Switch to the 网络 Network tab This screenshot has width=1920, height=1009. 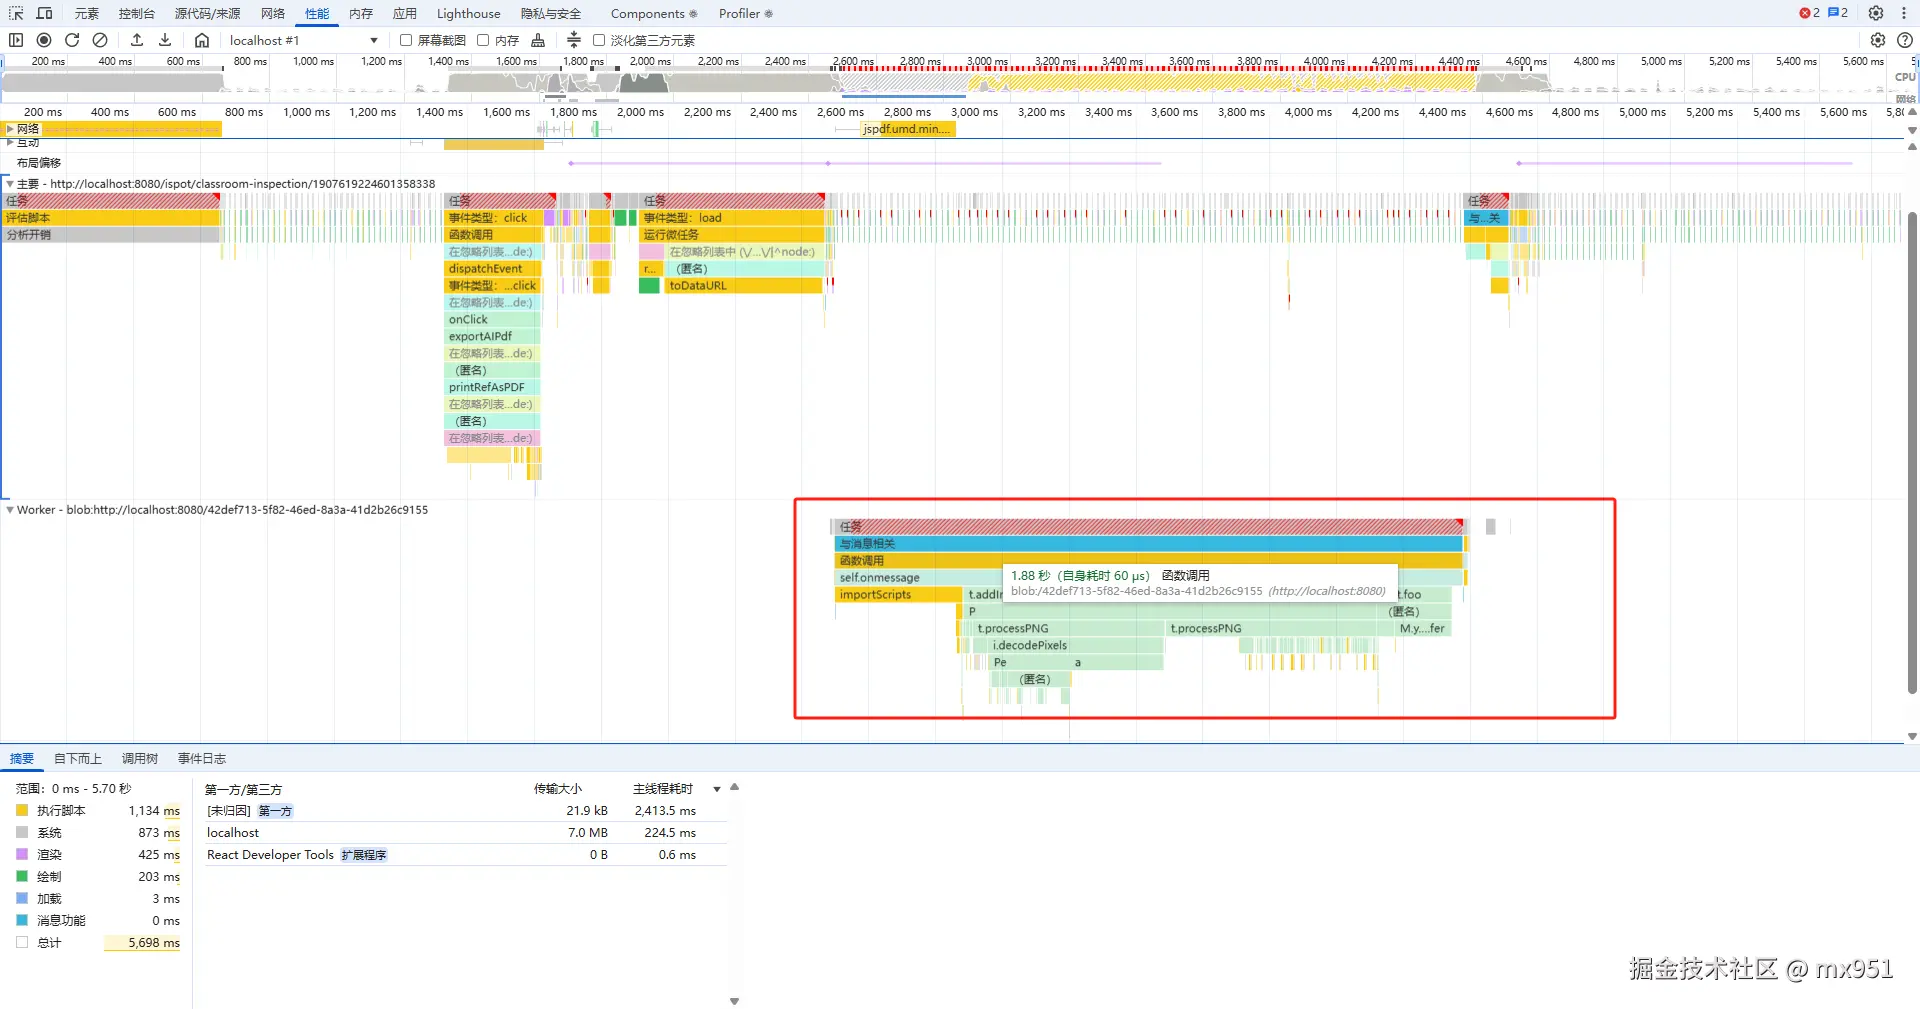(273, 13)
